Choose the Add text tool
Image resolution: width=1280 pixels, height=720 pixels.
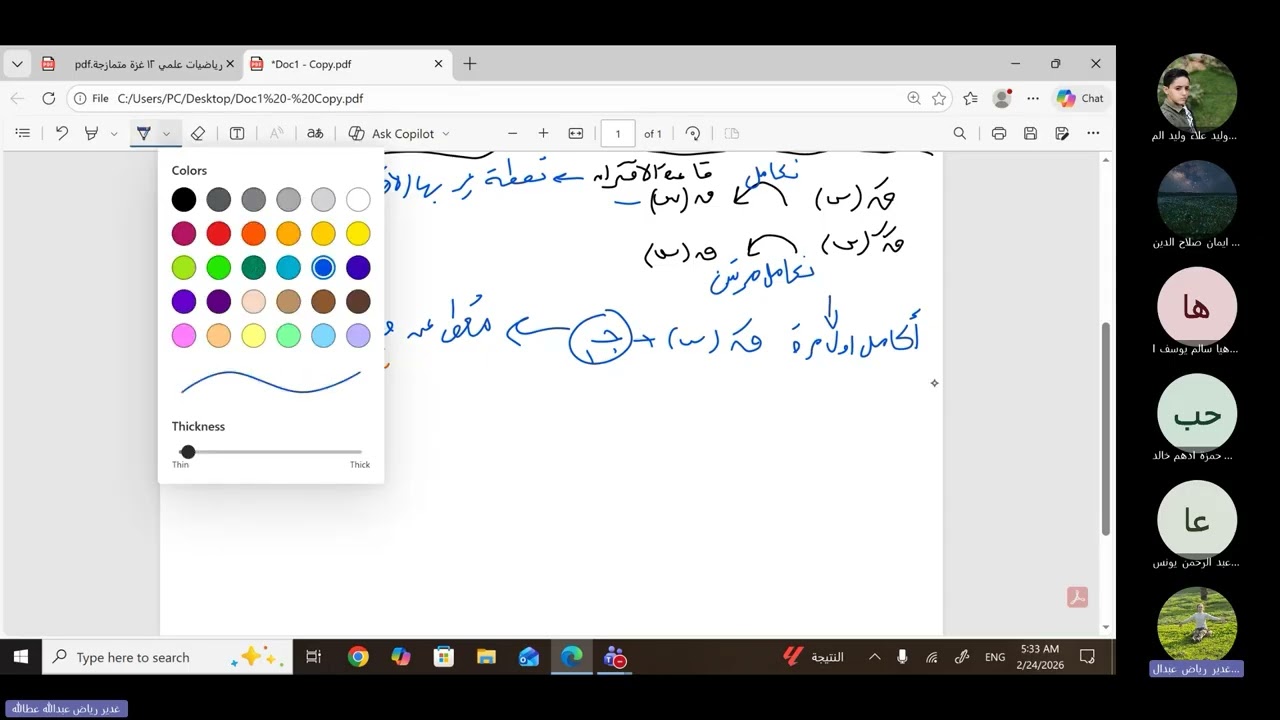point(237,133)
